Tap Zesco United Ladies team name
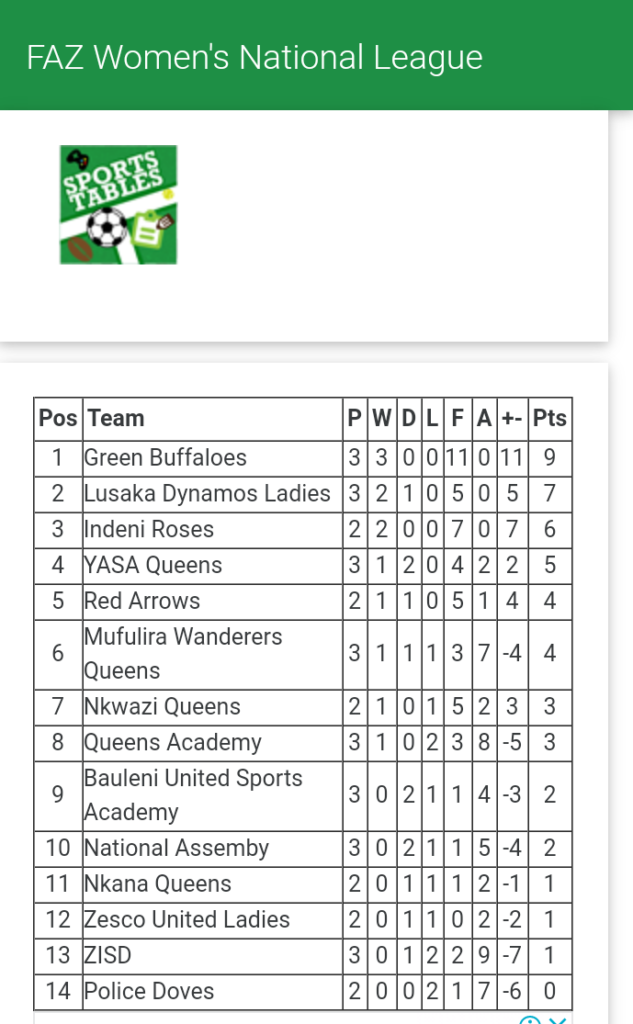633x1024 pixels. click(x=187, y=920)
